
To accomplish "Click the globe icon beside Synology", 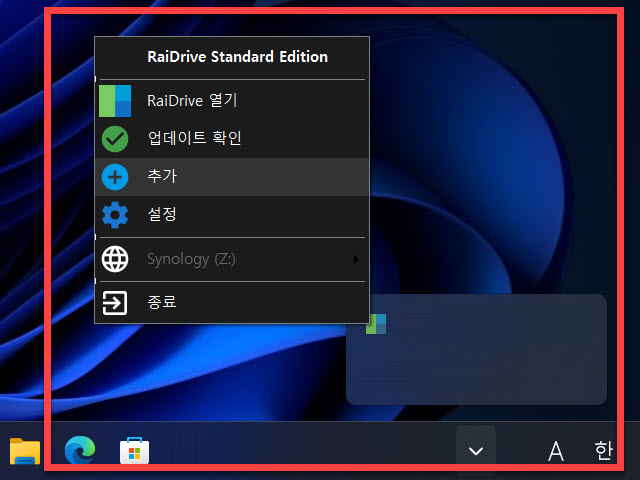I will 115,259.
